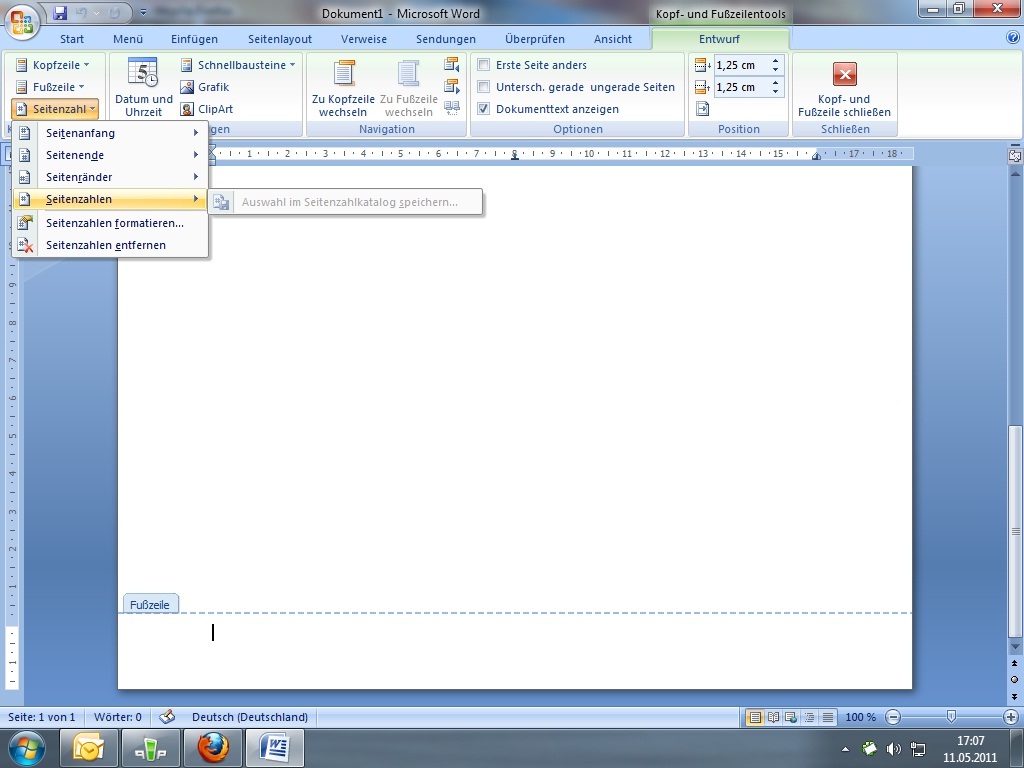Click zoom out minus button

click(x=893, y=717)
